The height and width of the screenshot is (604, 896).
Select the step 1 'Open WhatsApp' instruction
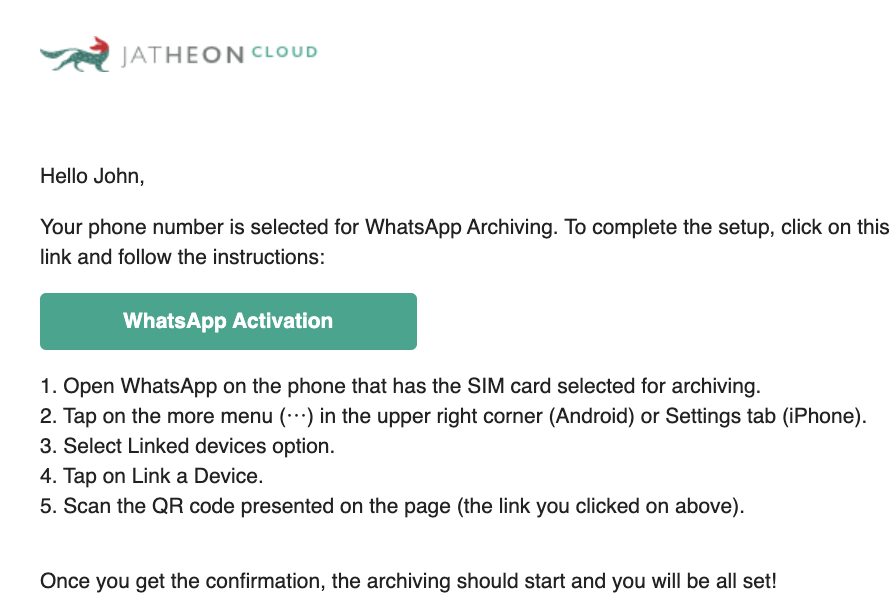pyautogui.click(x=400, y=386)
